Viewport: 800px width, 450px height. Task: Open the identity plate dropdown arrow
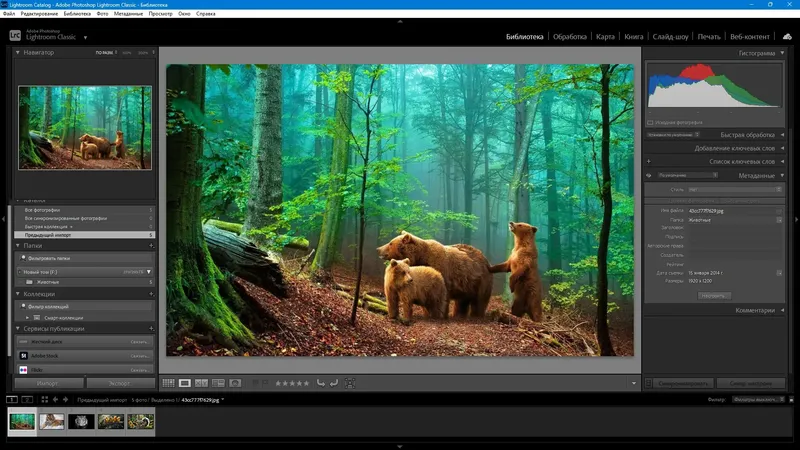[x=85, y=37]
